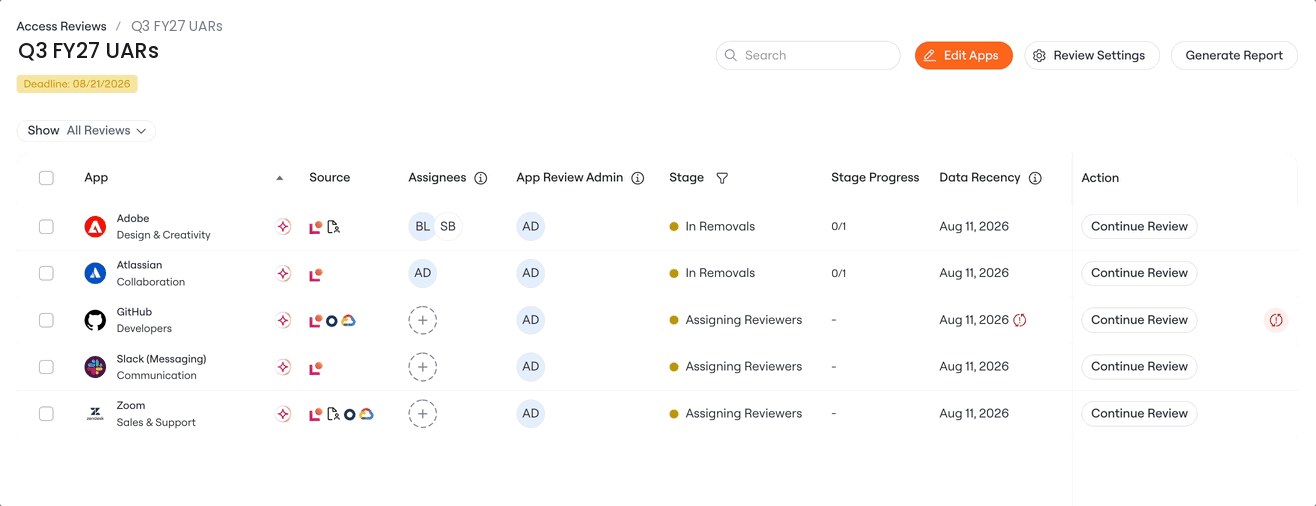The height and width of the screenshot is (506, 1316).
Task: Click the Lumos source icon in Atlassian row
Action: [316, 274]
